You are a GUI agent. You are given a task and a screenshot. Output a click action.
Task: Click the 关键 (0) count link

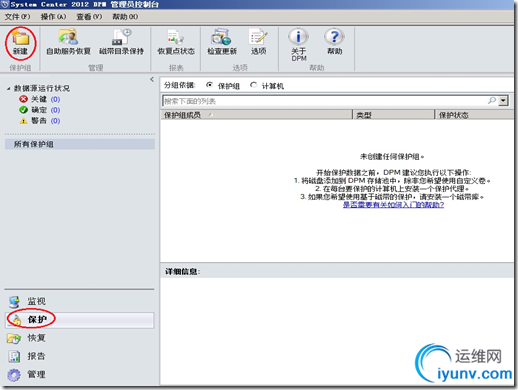(55, 99)
